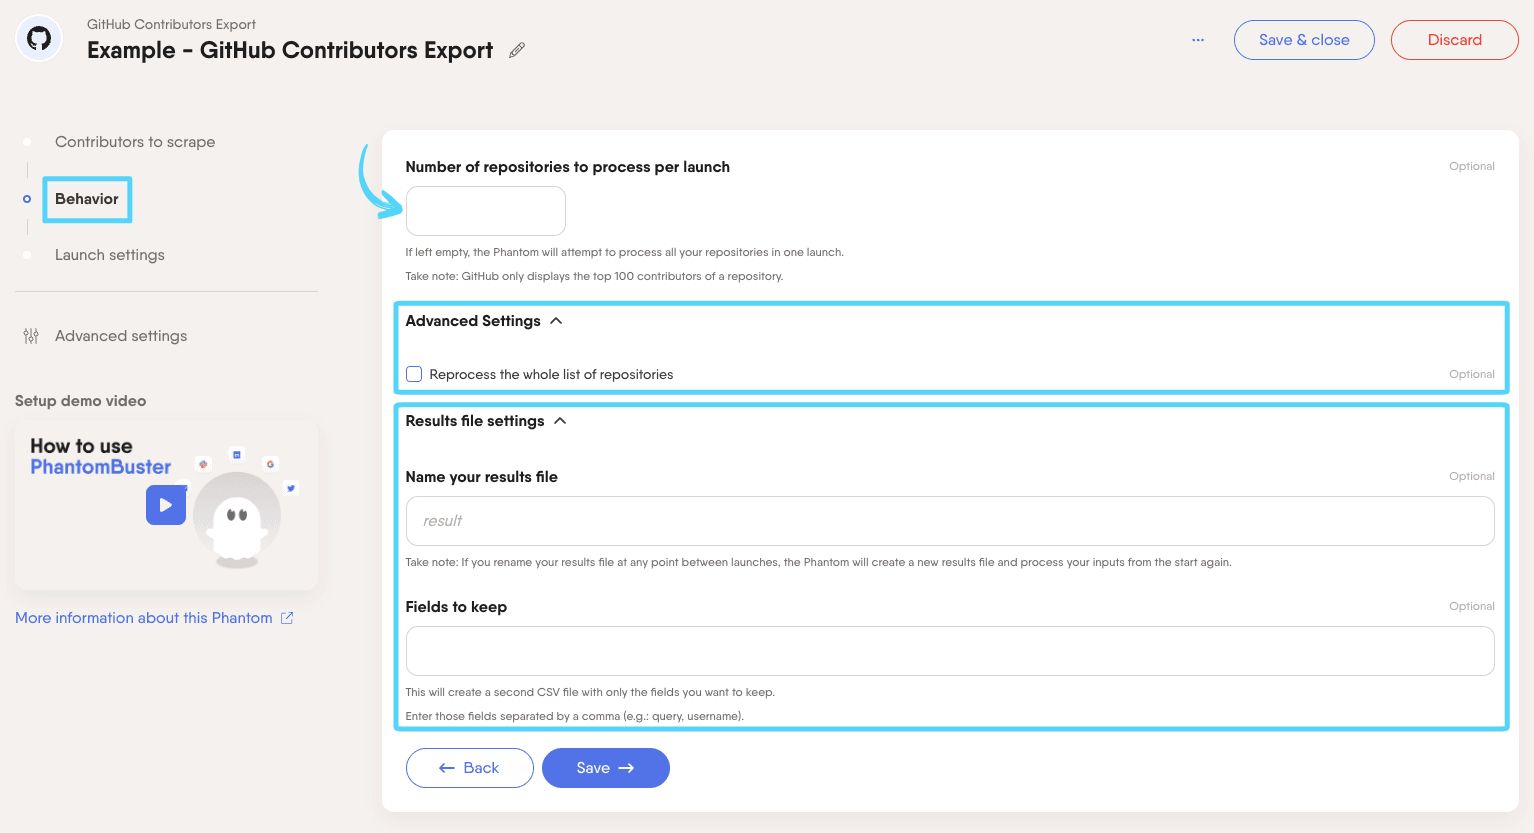Open the How to use PhantomBuster video thumbnail
1534x833 pixels.
tap(166, 505)
